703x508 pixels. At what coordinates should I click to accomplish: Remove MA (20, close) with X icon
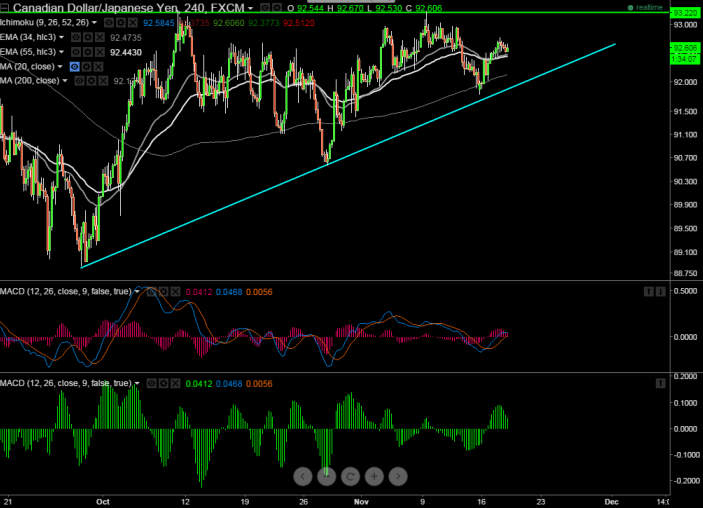coord(98,67)
